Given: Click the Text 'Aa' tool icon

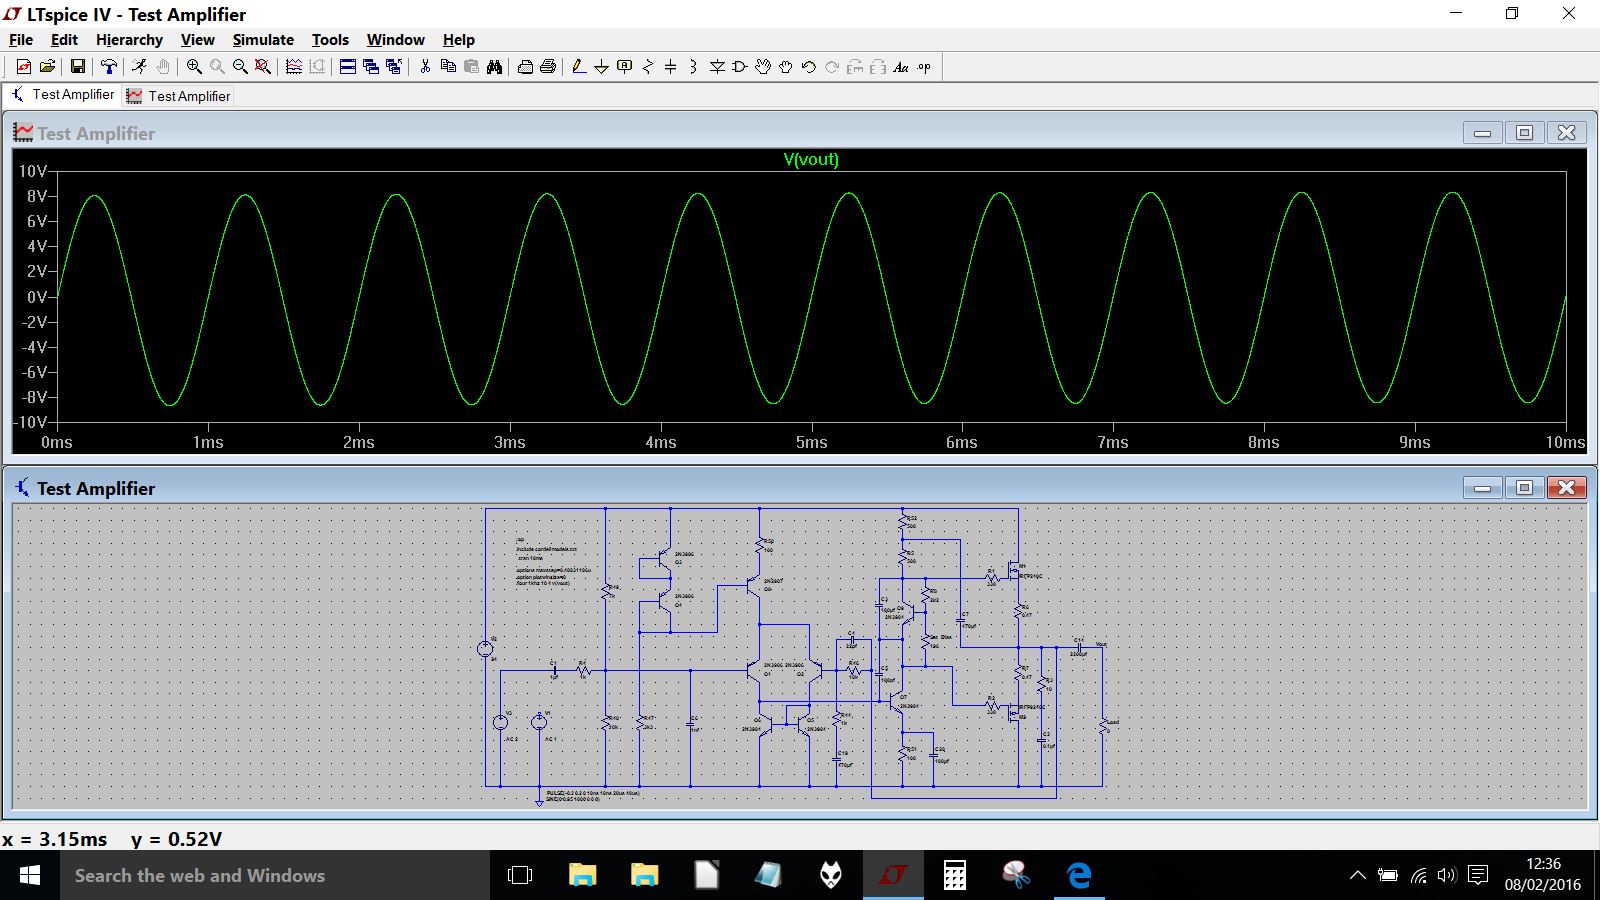Looking at the screenshot, I should point(901,67).
